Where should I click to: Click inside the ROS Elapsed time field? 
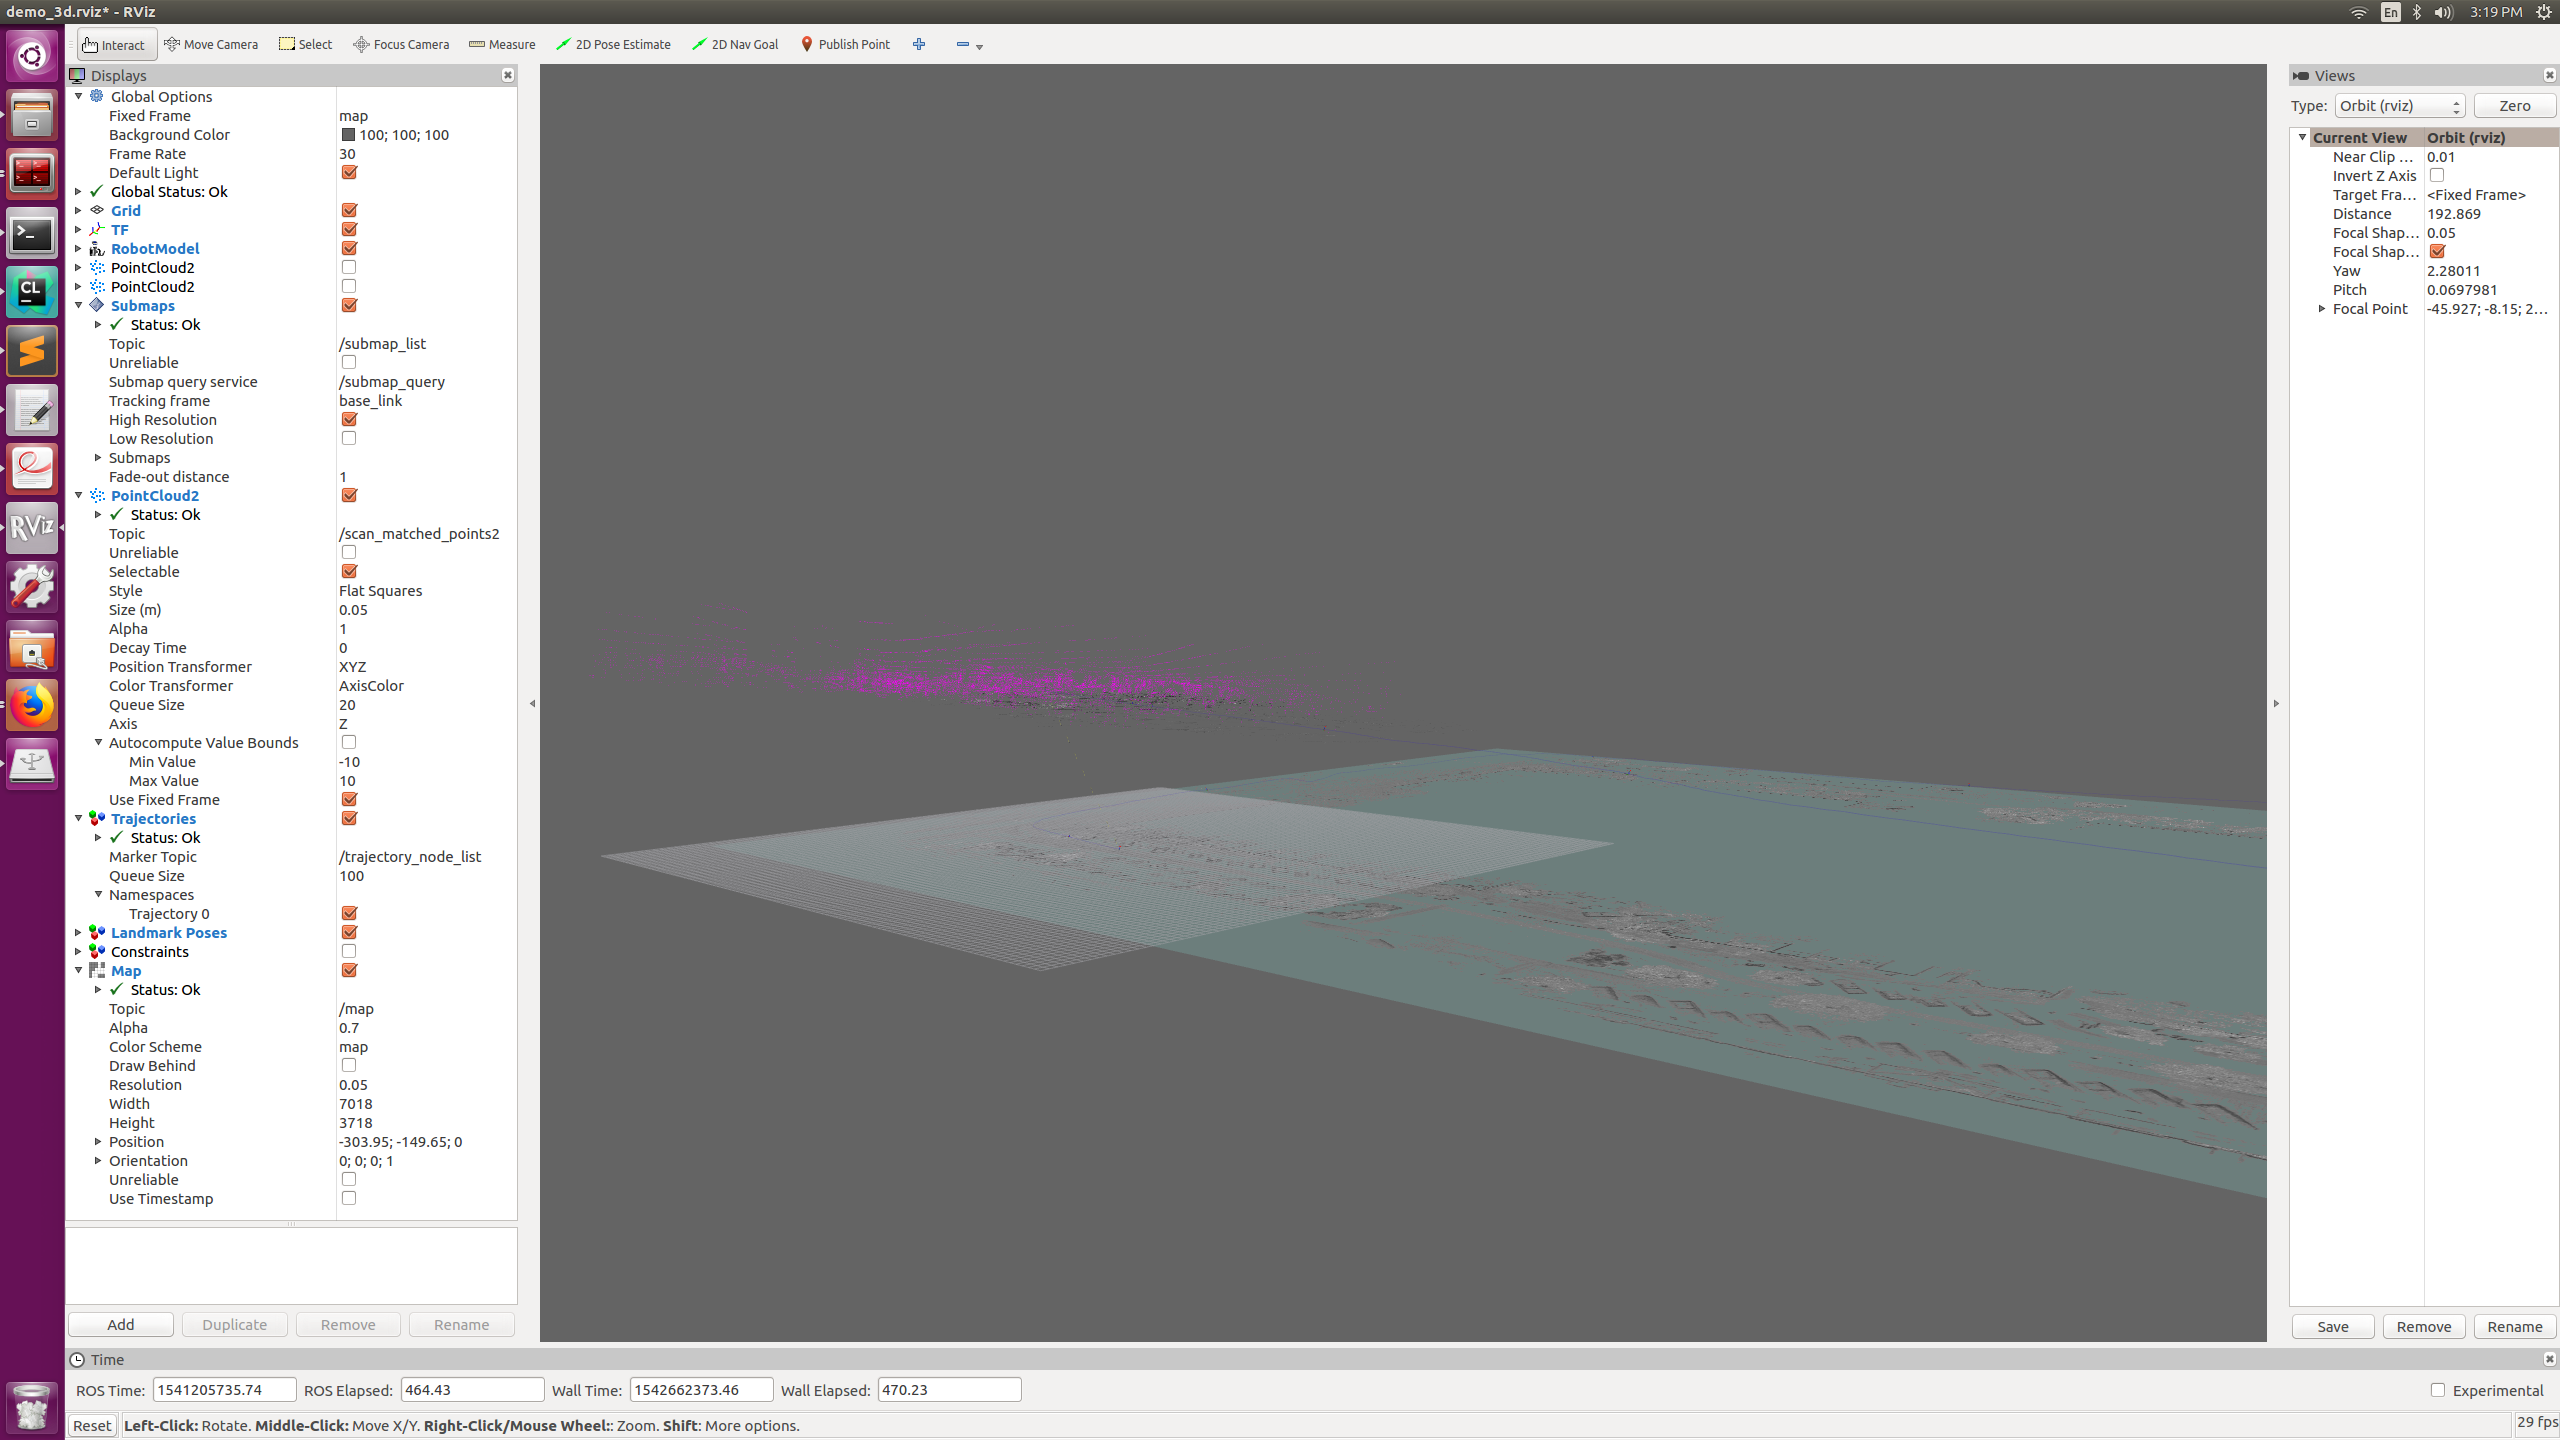[470, 1389]
